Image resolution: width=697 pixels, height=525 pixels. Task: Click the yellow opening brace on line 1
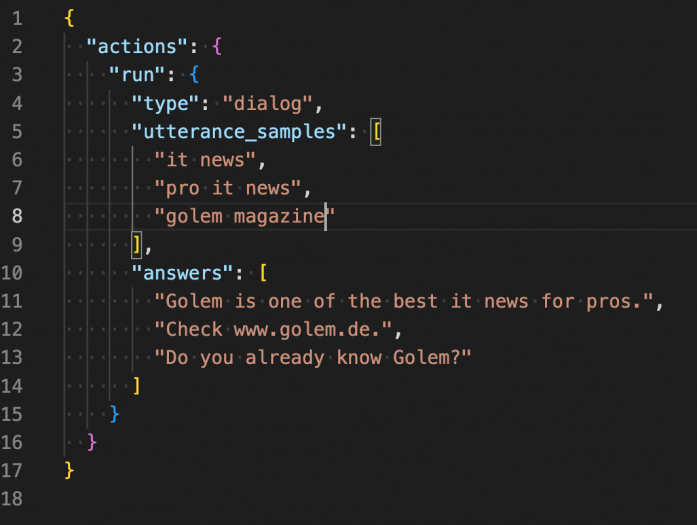click(x=69, y=19)
